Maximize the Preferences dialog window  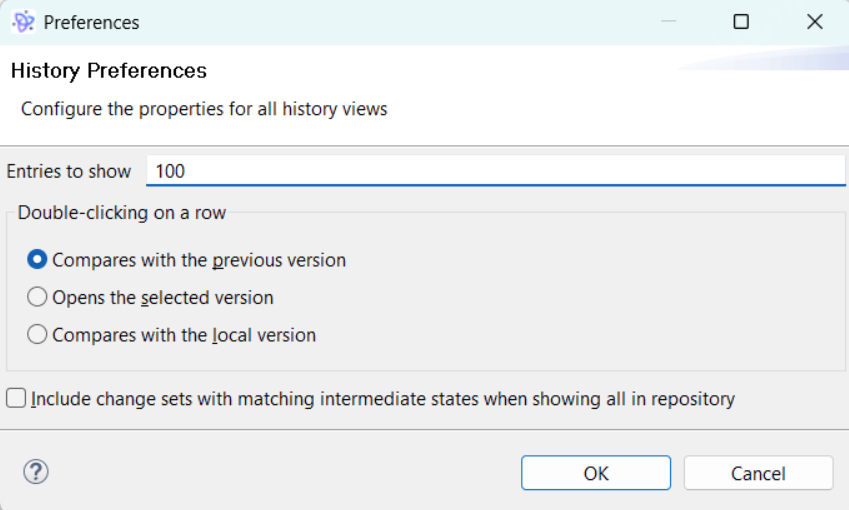point(741,22)
